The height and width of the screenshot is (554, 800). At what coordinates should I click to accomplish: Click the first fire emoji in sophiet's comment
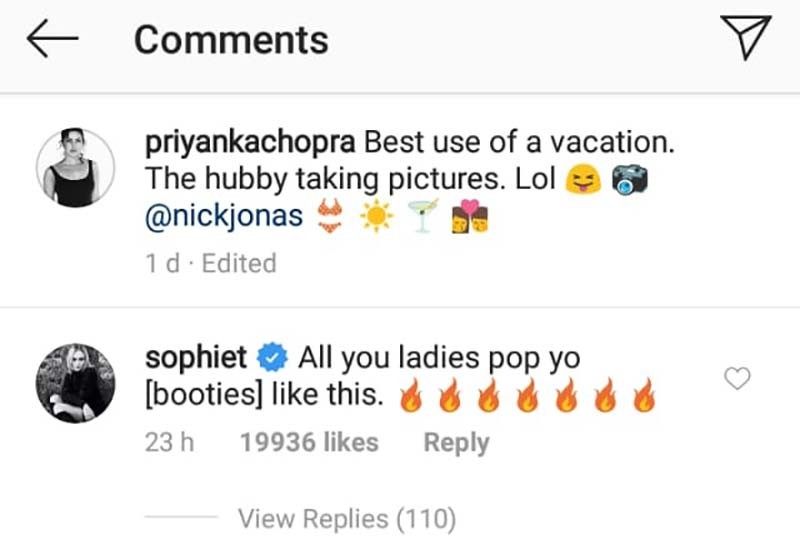point(411,395)
